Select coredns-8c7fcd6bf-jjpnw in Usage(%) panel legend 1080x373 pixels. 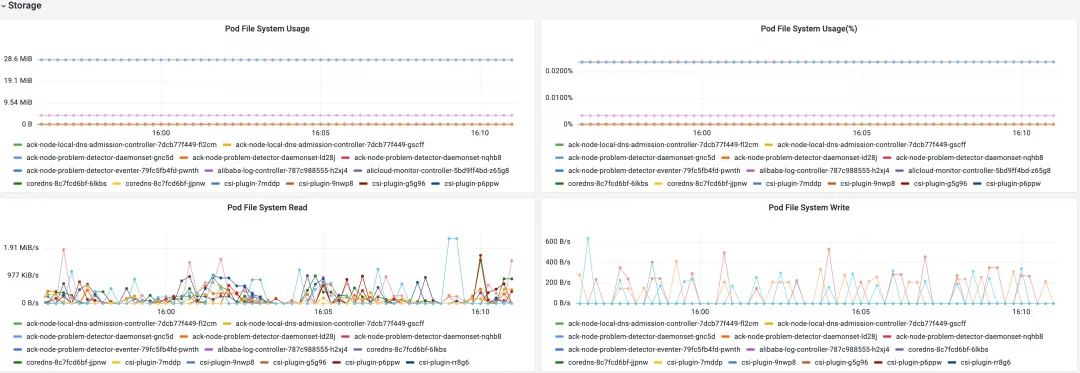click(707, 184)
